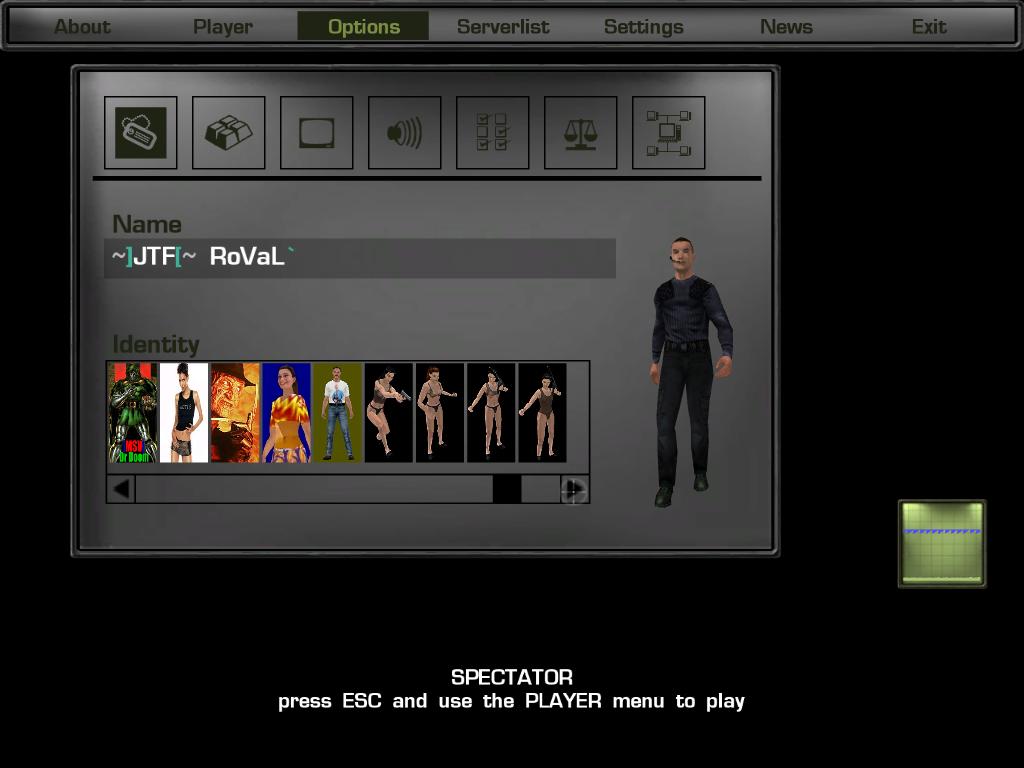Open the checklist game options icon
The width and height of the screenshot is (1024, 768).
493,133
